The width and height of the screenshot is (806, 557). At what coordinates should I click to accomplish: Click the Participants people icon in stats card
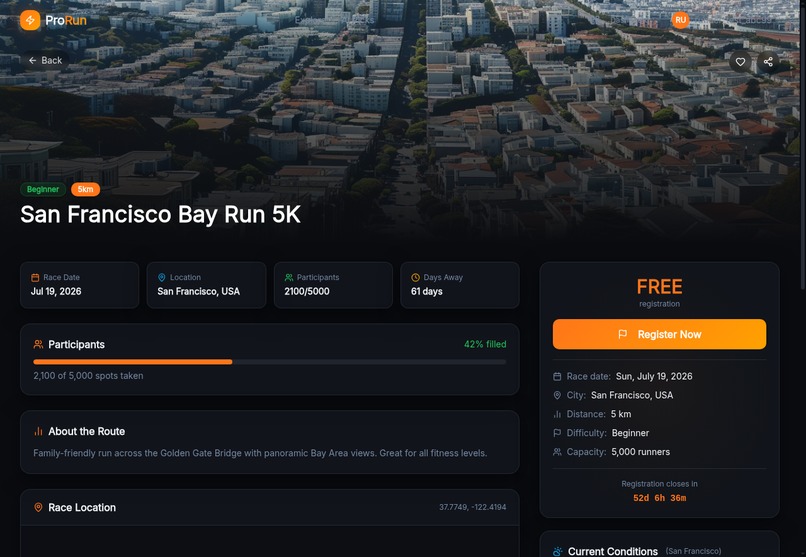coord(289,277)
